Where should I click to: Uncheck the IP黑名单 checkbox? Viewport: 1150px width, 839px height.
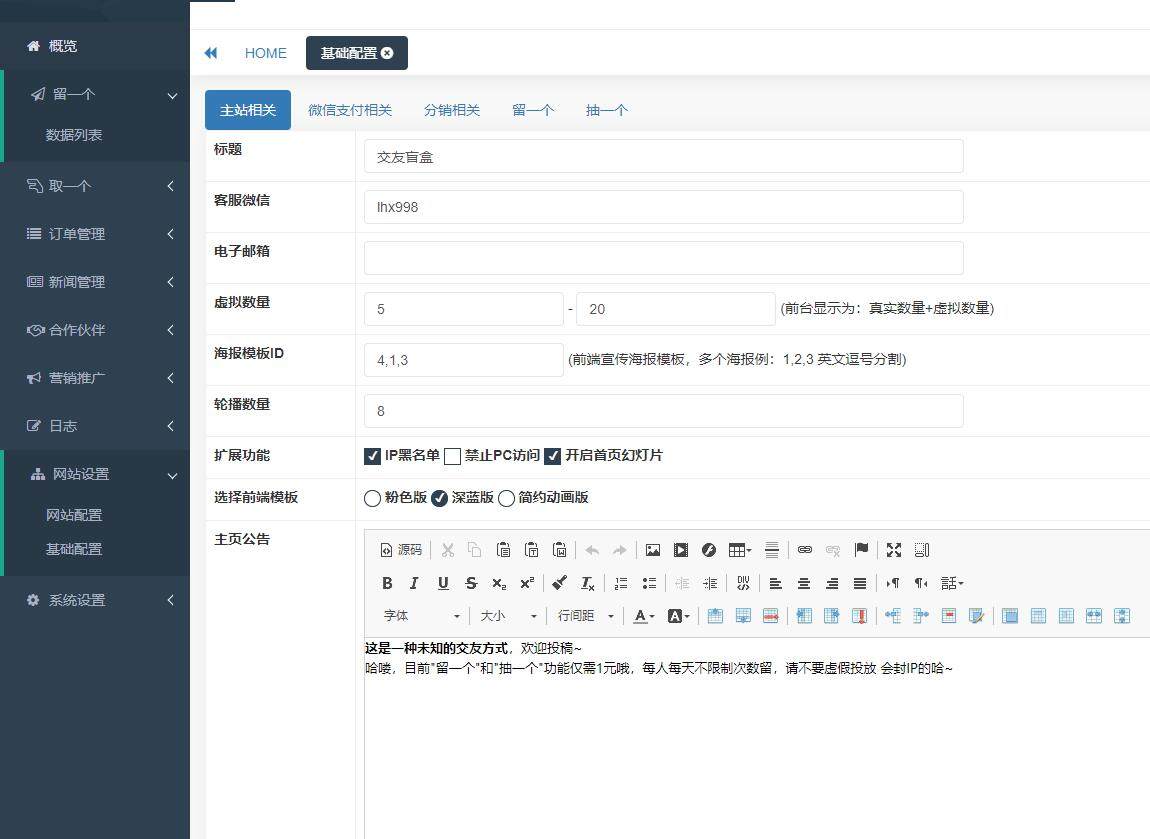pos(373,456)
